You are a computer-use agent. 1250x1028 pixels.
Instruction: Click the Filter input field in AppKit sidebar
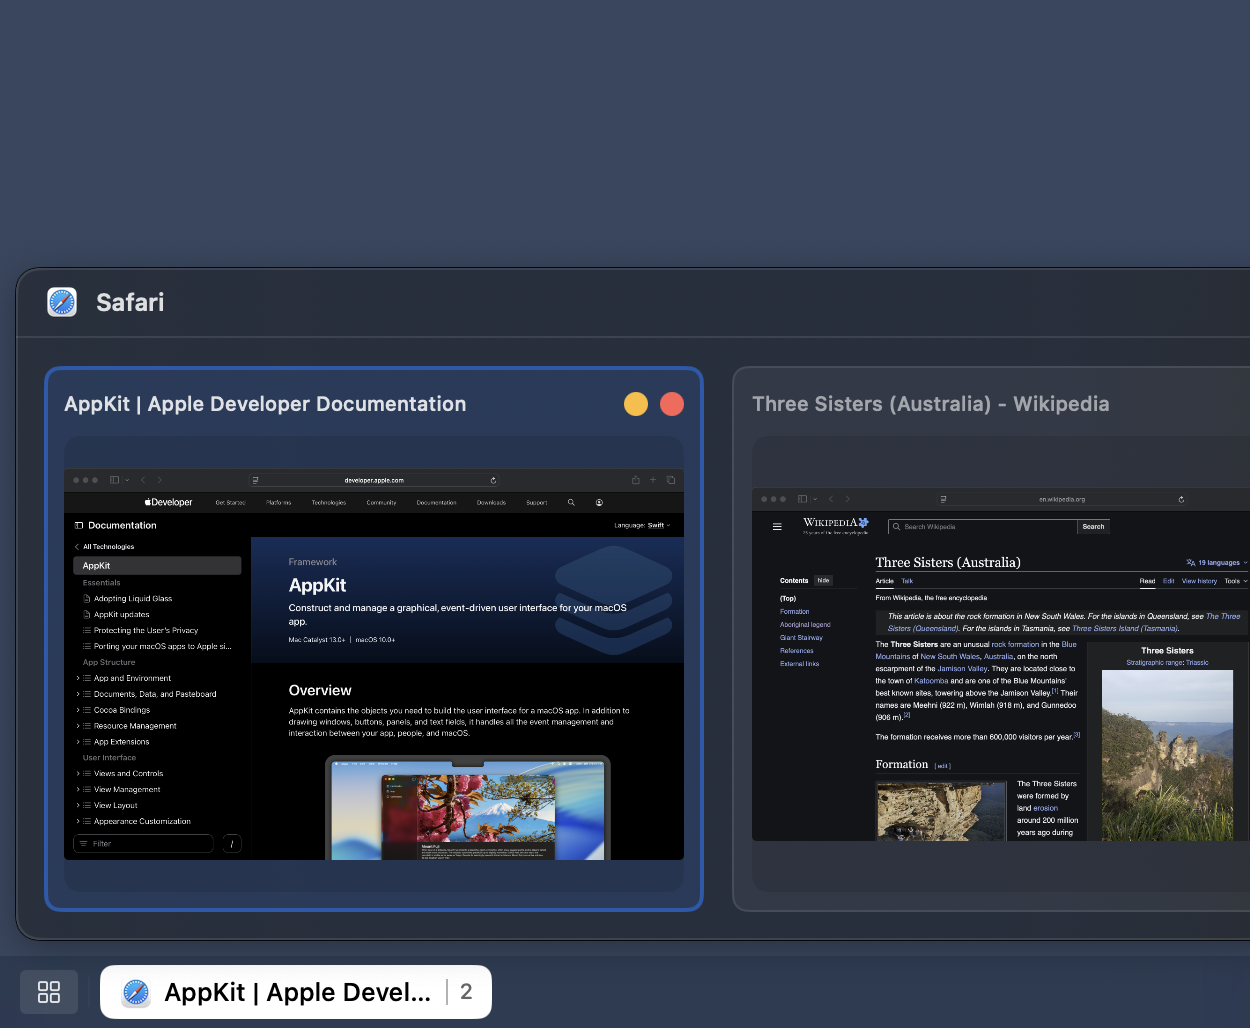click(x=143, y=843)
